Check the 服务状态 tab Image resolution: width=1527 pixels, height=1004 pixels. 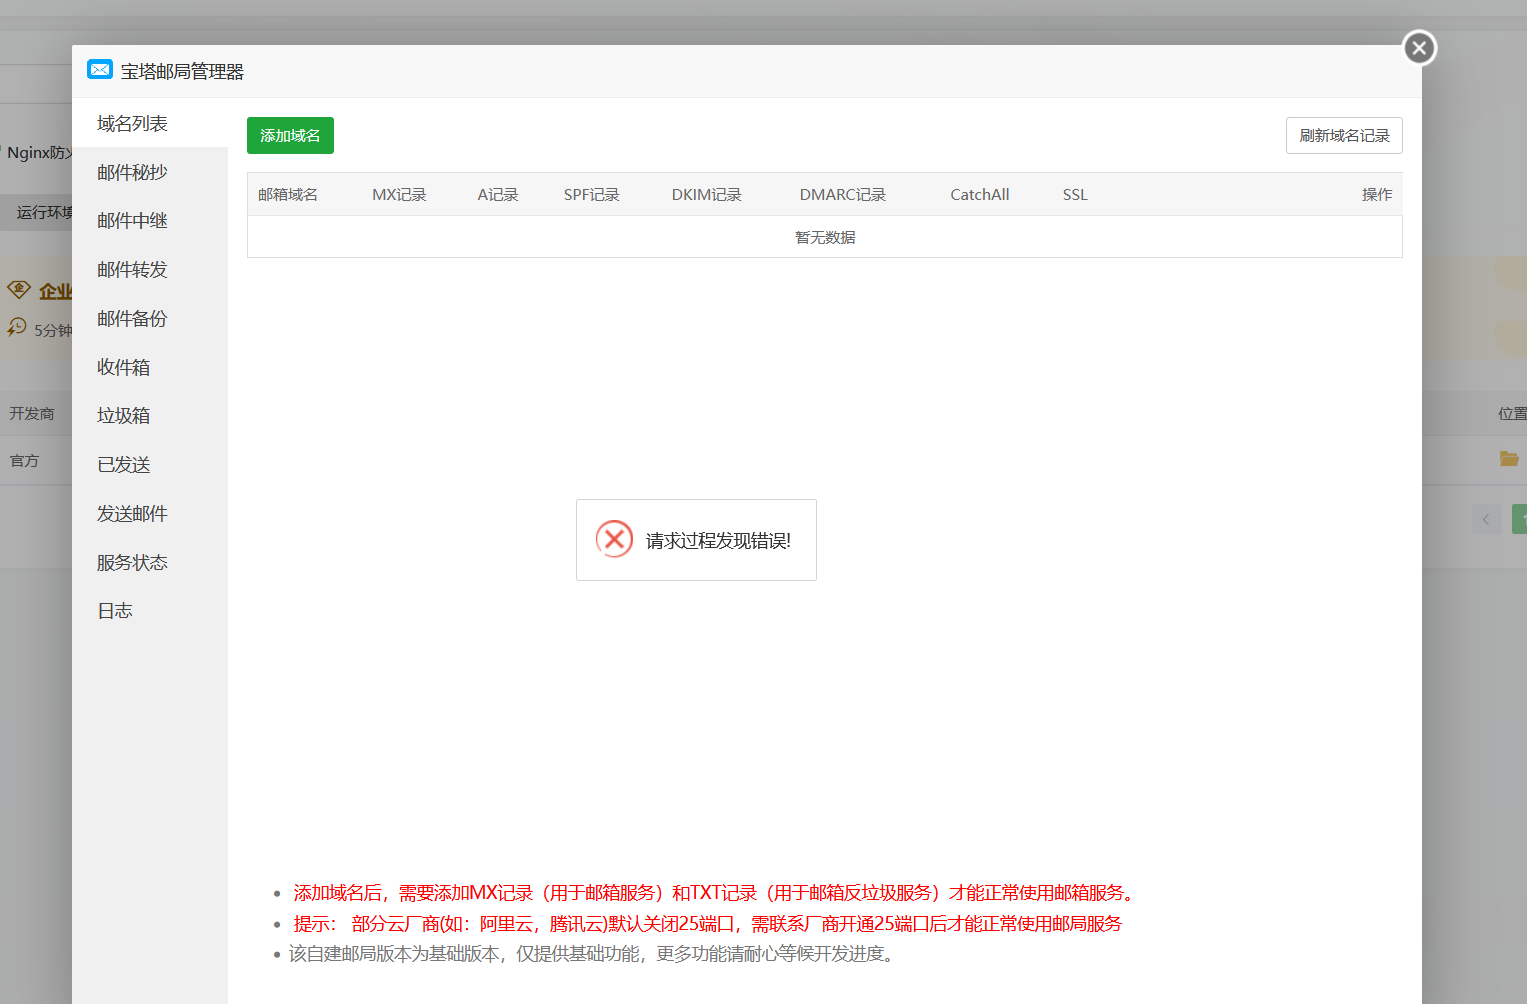tap(150, 562)
